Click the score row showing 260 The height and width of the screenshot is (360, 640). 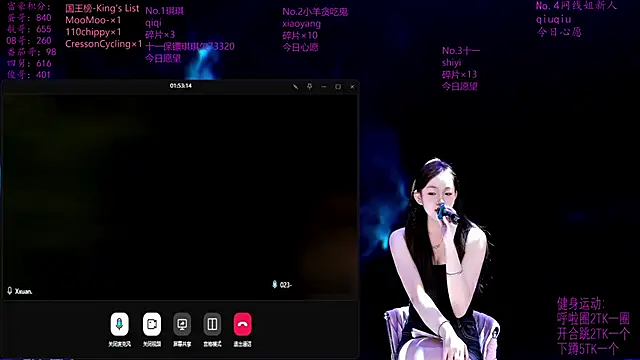(29, 41)
